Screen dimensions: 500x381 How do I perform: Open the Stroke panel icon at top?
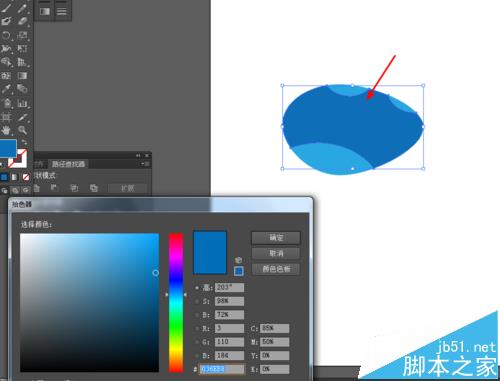click(62, 11)
